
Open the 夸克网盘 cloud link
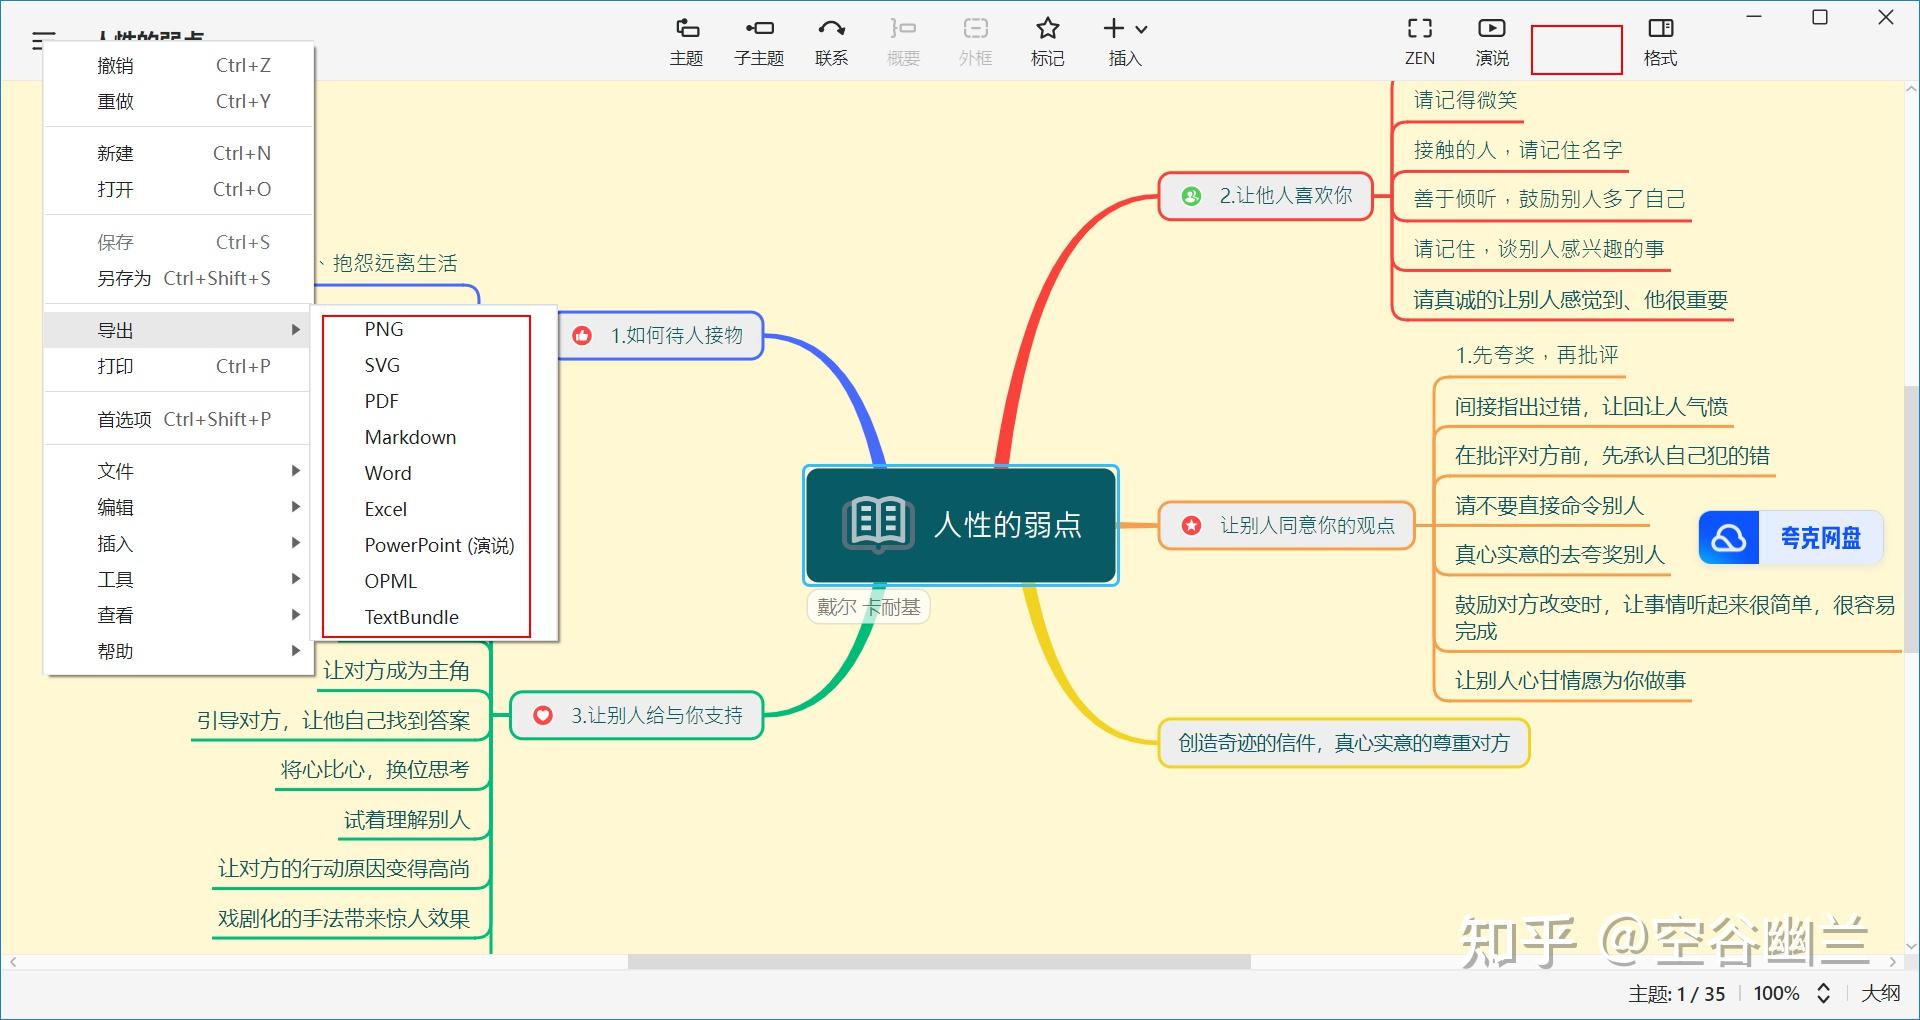click(x=1790, y=537)
